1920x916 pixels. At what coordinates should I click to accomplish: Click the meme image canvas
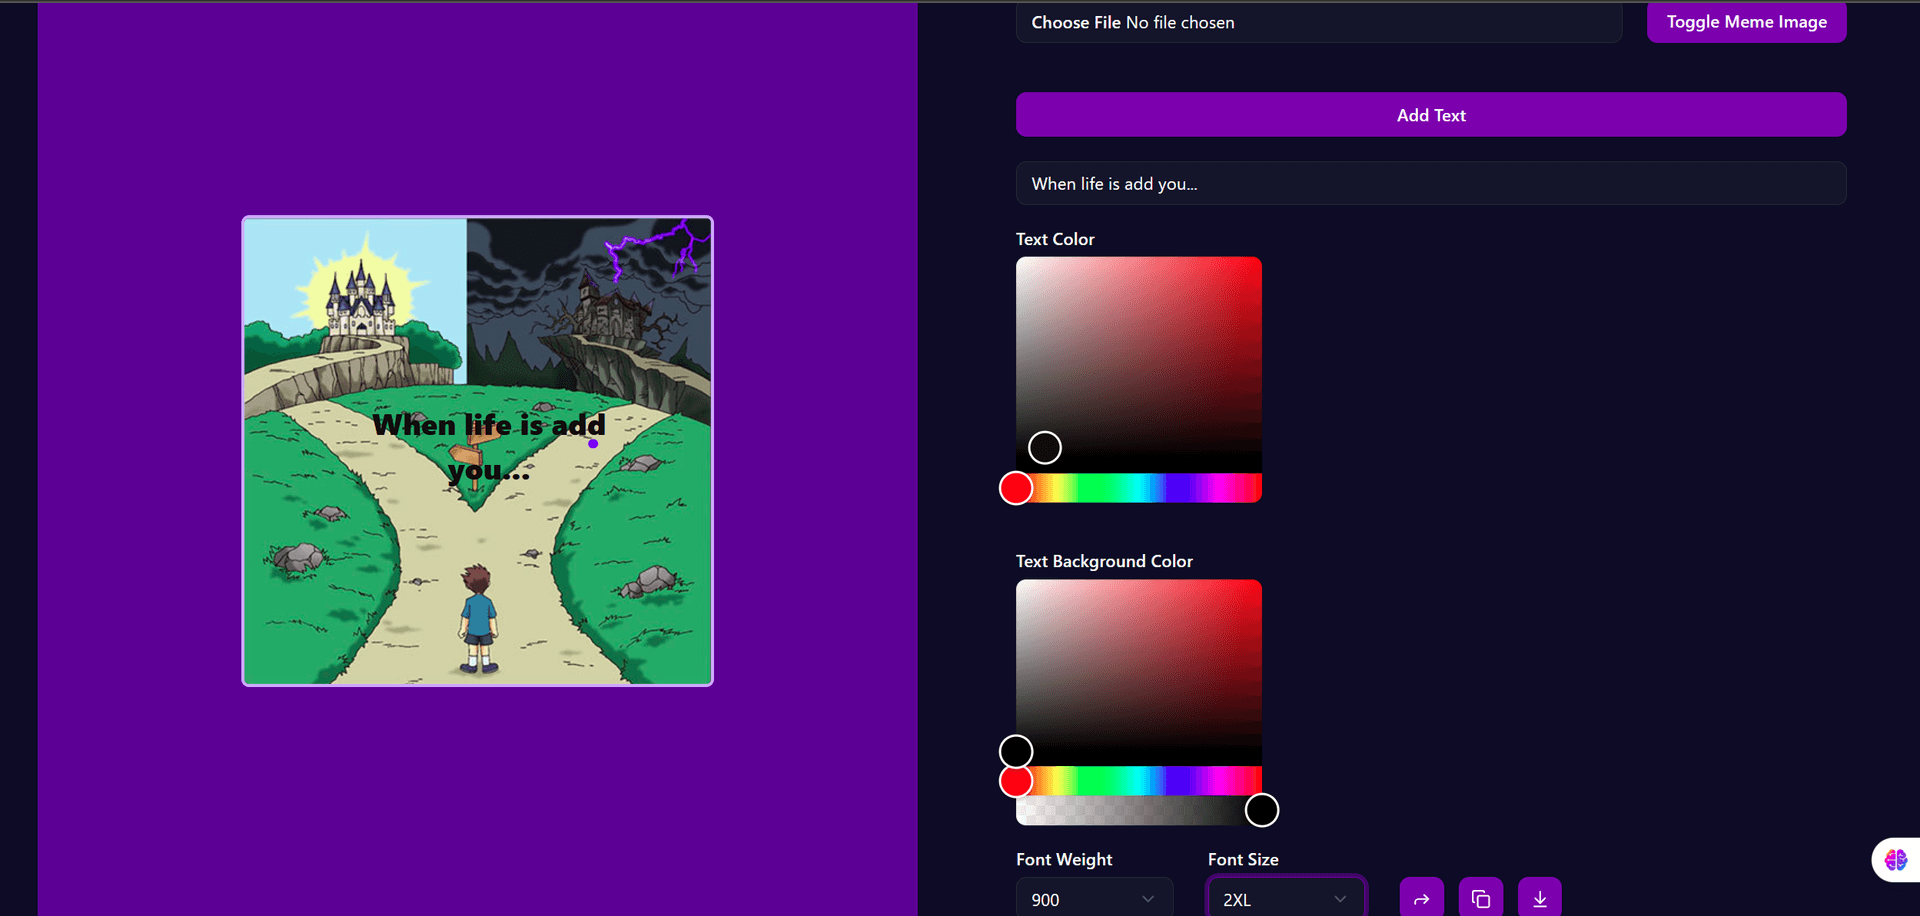tap(477, 451)
